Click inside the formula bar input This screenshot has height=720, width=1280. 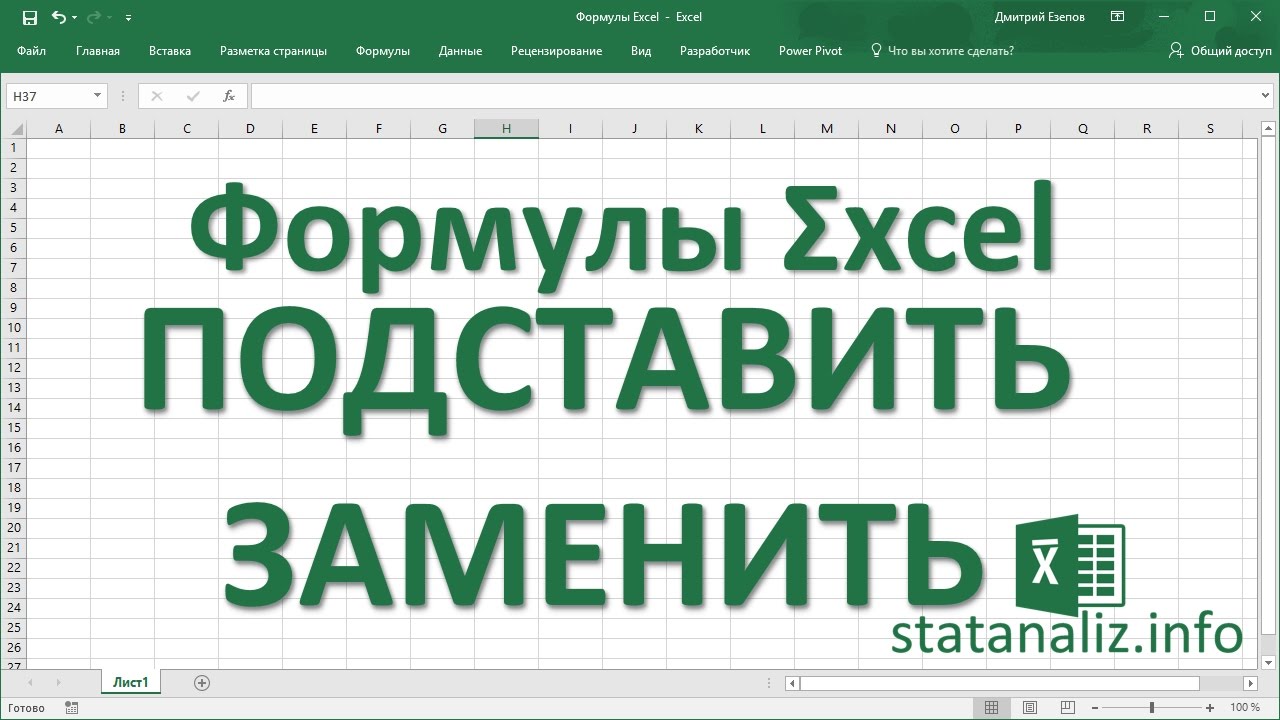[x=754, y=96]
